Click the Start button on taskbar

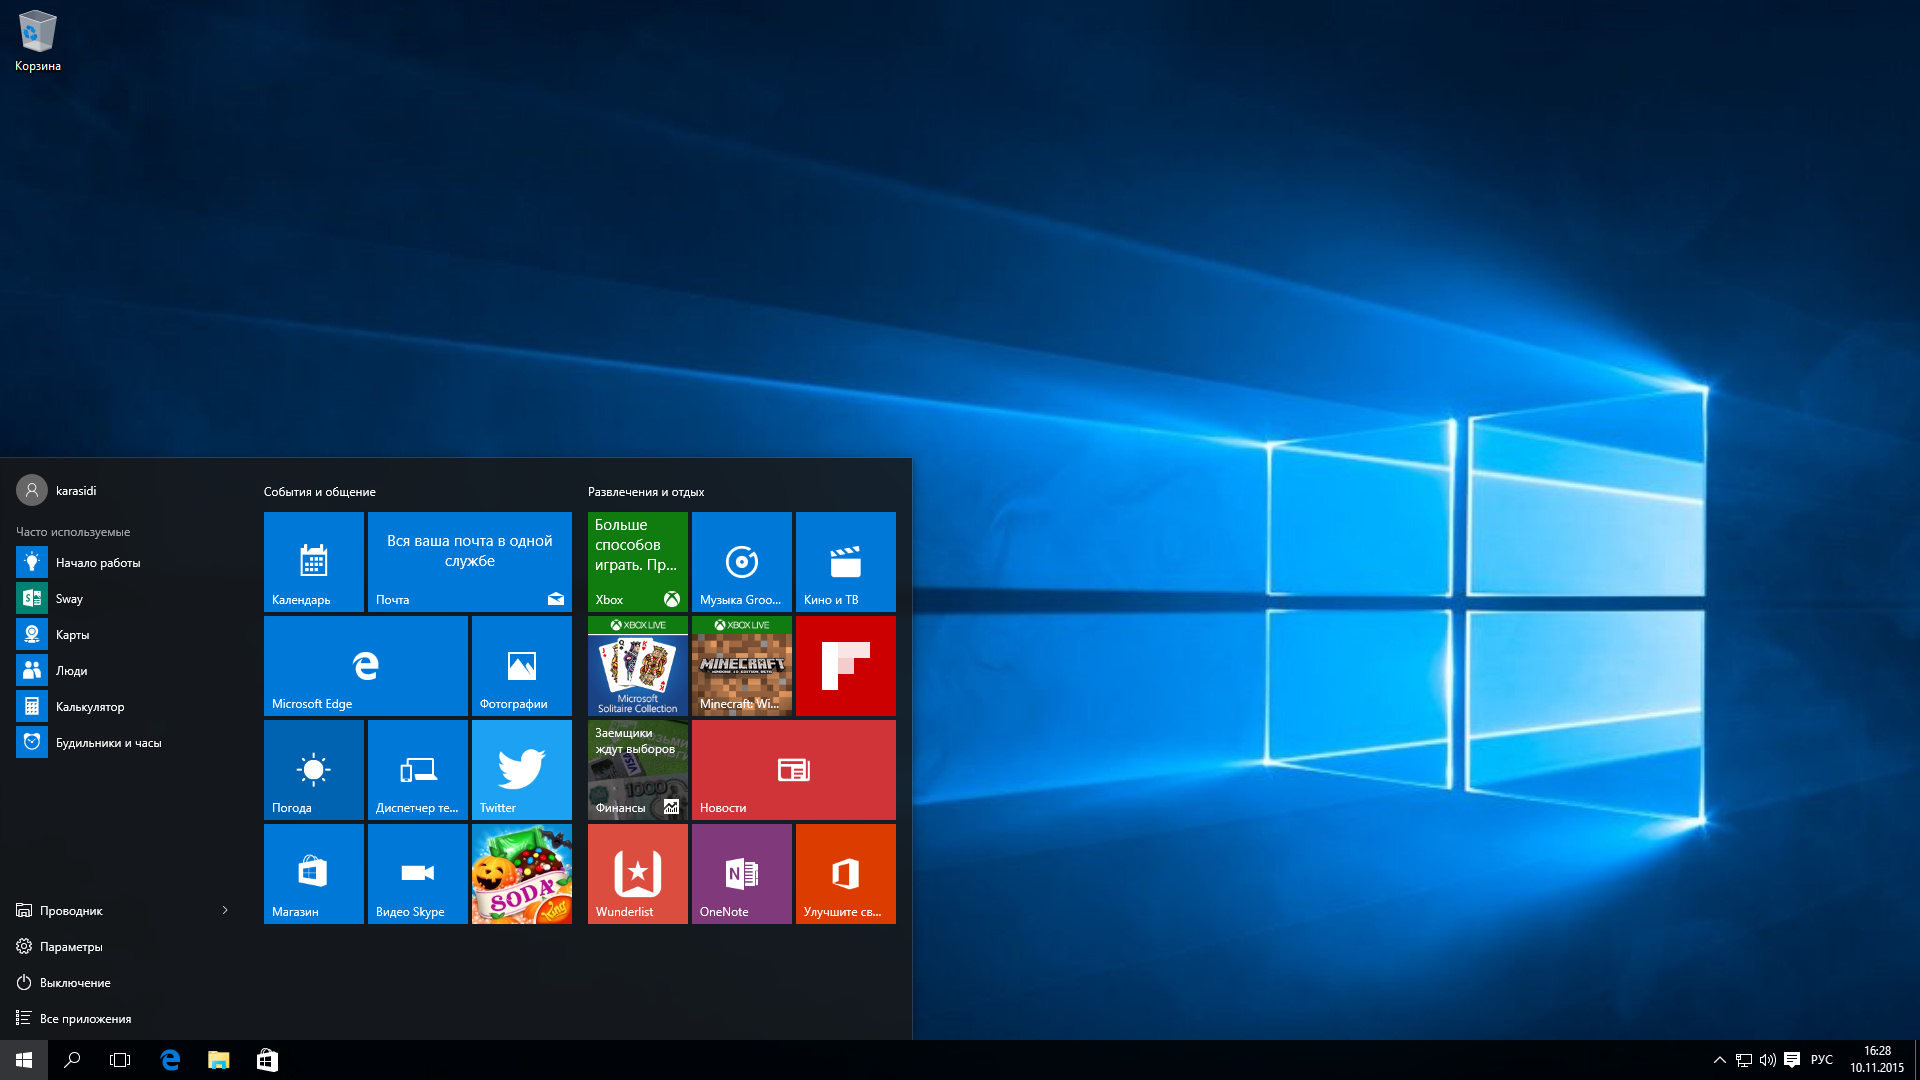pyautogui.click(x=24, y=1060)
